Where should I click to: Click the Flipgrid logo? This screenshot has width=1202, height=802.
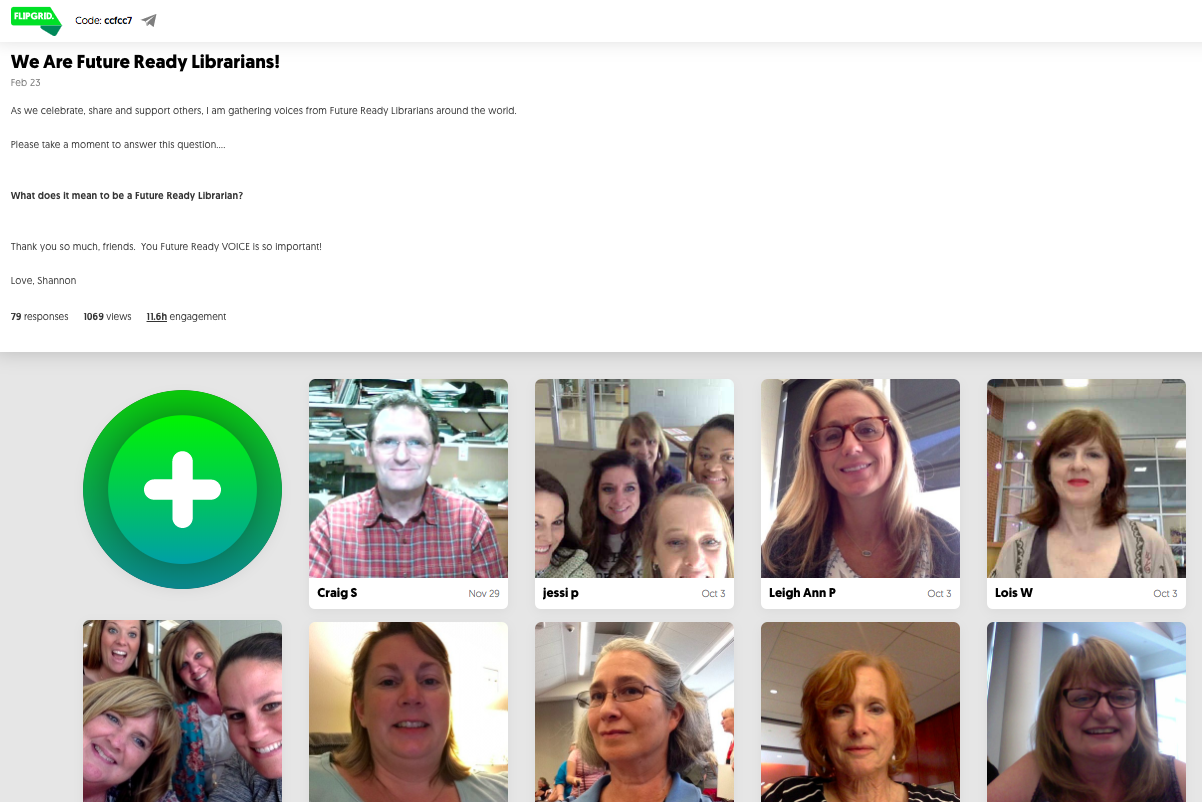(x=36, y=20)
